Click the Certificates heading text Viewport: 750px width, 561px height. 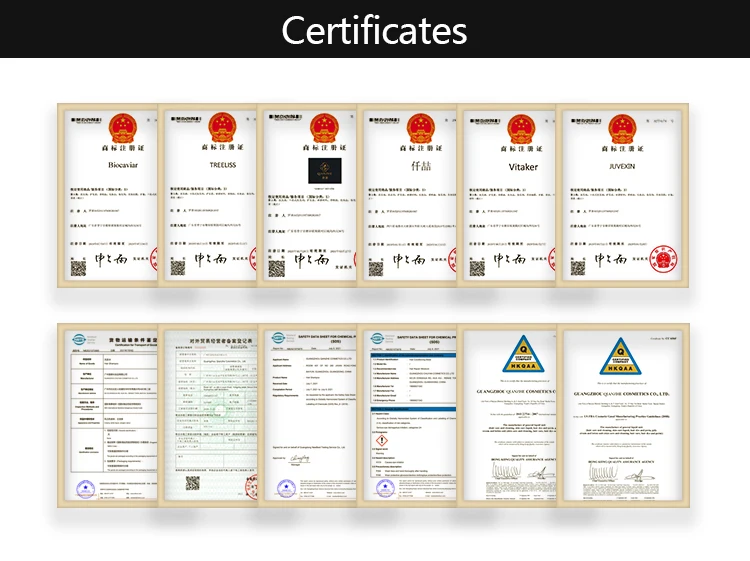pos(374,30)
